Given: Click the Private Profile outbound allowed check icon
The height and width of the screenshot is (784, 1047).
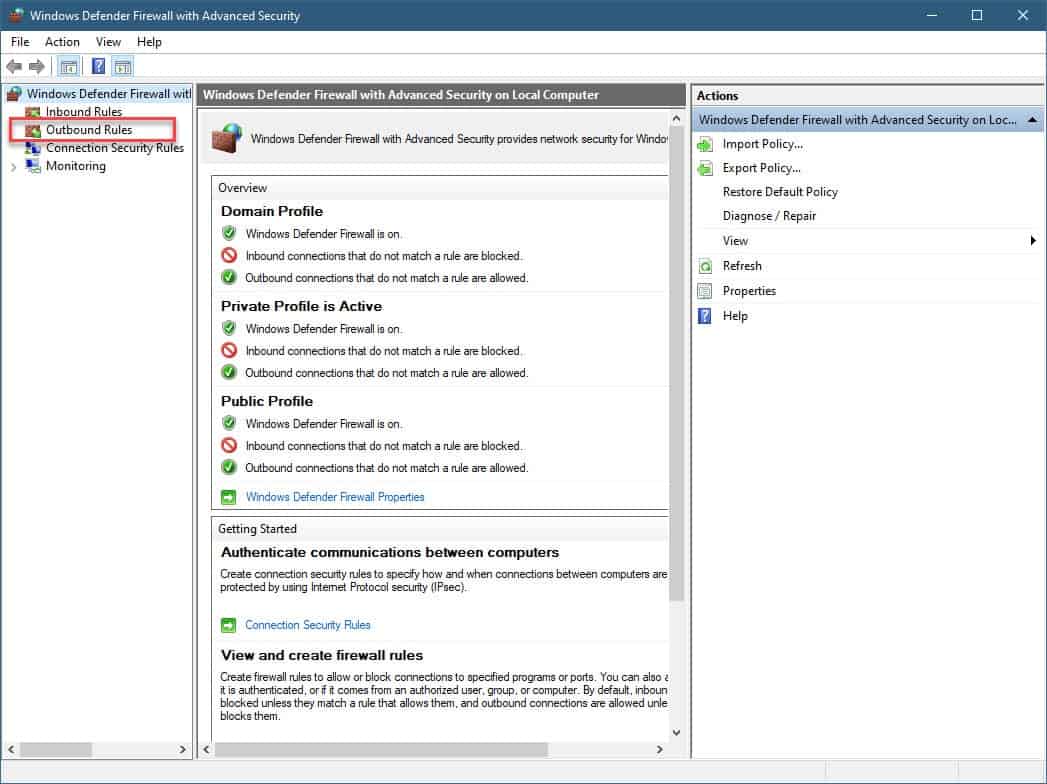Looking at the screenshot, I should pos(229,373).
